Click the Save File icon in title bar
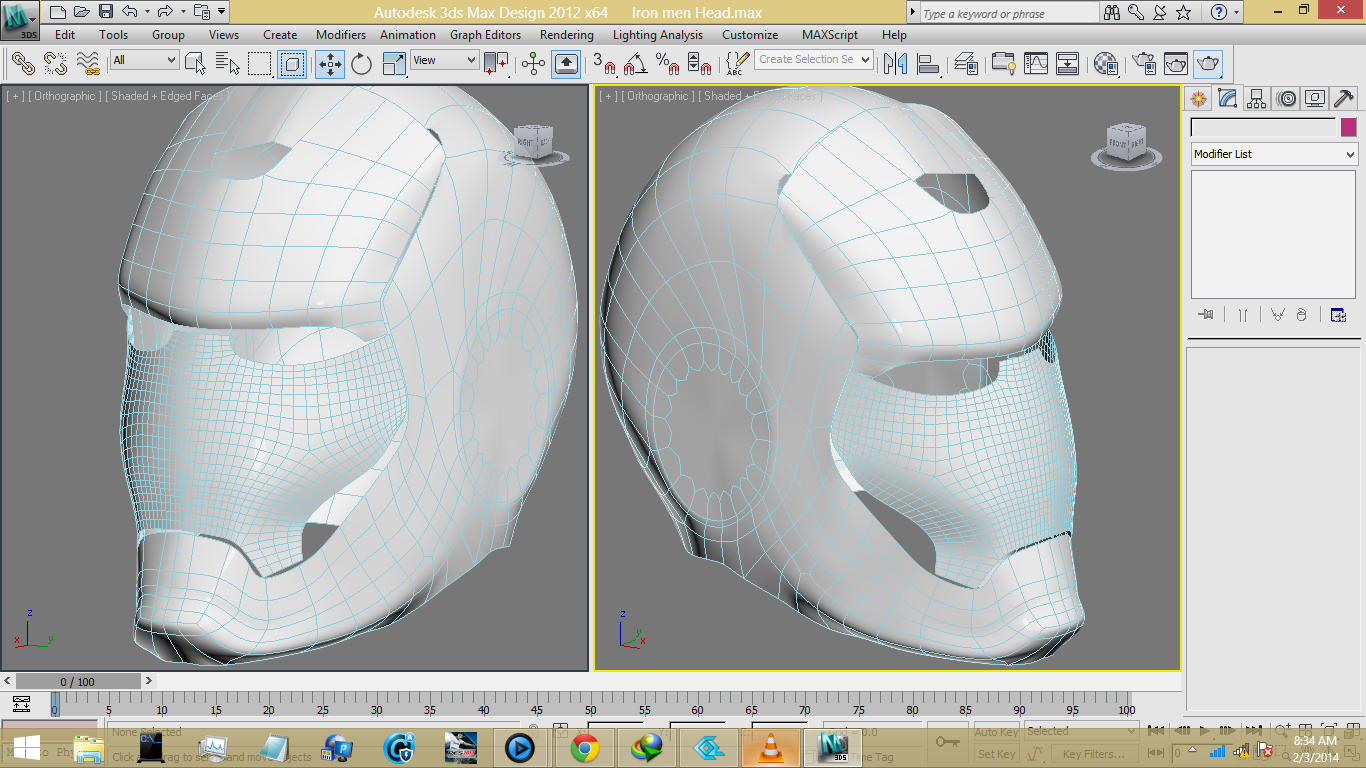This screenshot has height=768, width=1366. click(106, 12)
